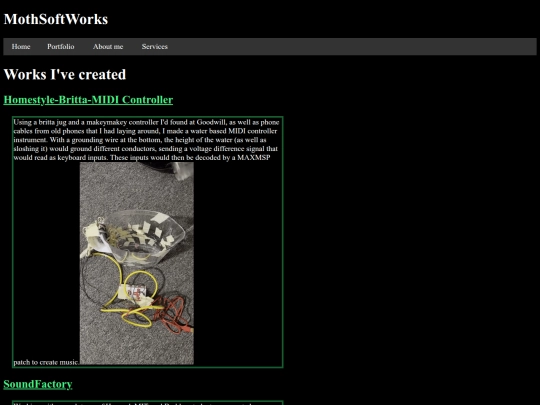The image size is (540, 405).
Task: Click the line starting 'instrument. With a grounding wire'
Action: [140, 140]
